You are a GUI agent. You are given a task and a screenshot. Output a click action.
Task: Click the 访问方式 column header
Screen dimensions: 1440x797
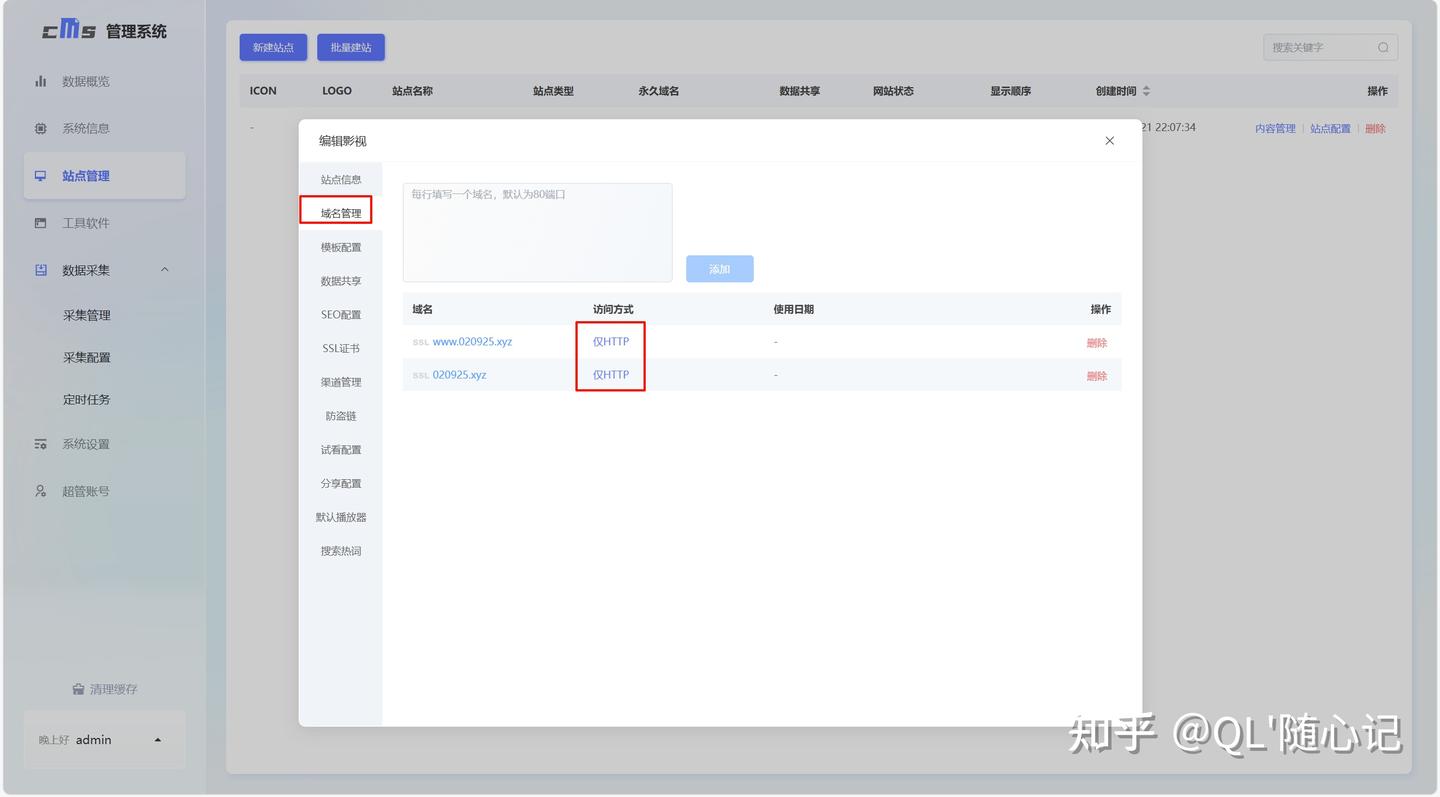tap(613, 310)
